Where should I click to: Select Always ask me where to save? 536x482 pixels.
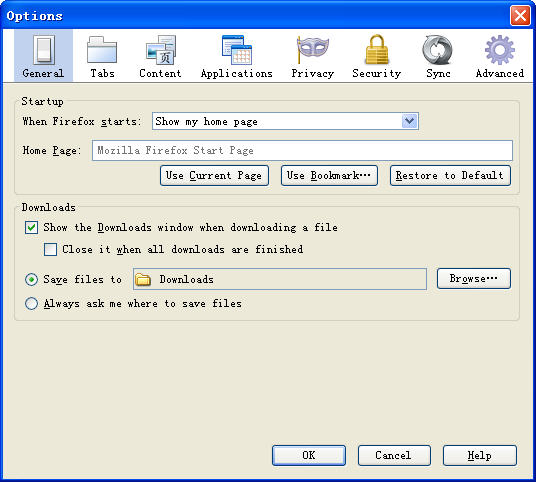click(x=31, y=304)
